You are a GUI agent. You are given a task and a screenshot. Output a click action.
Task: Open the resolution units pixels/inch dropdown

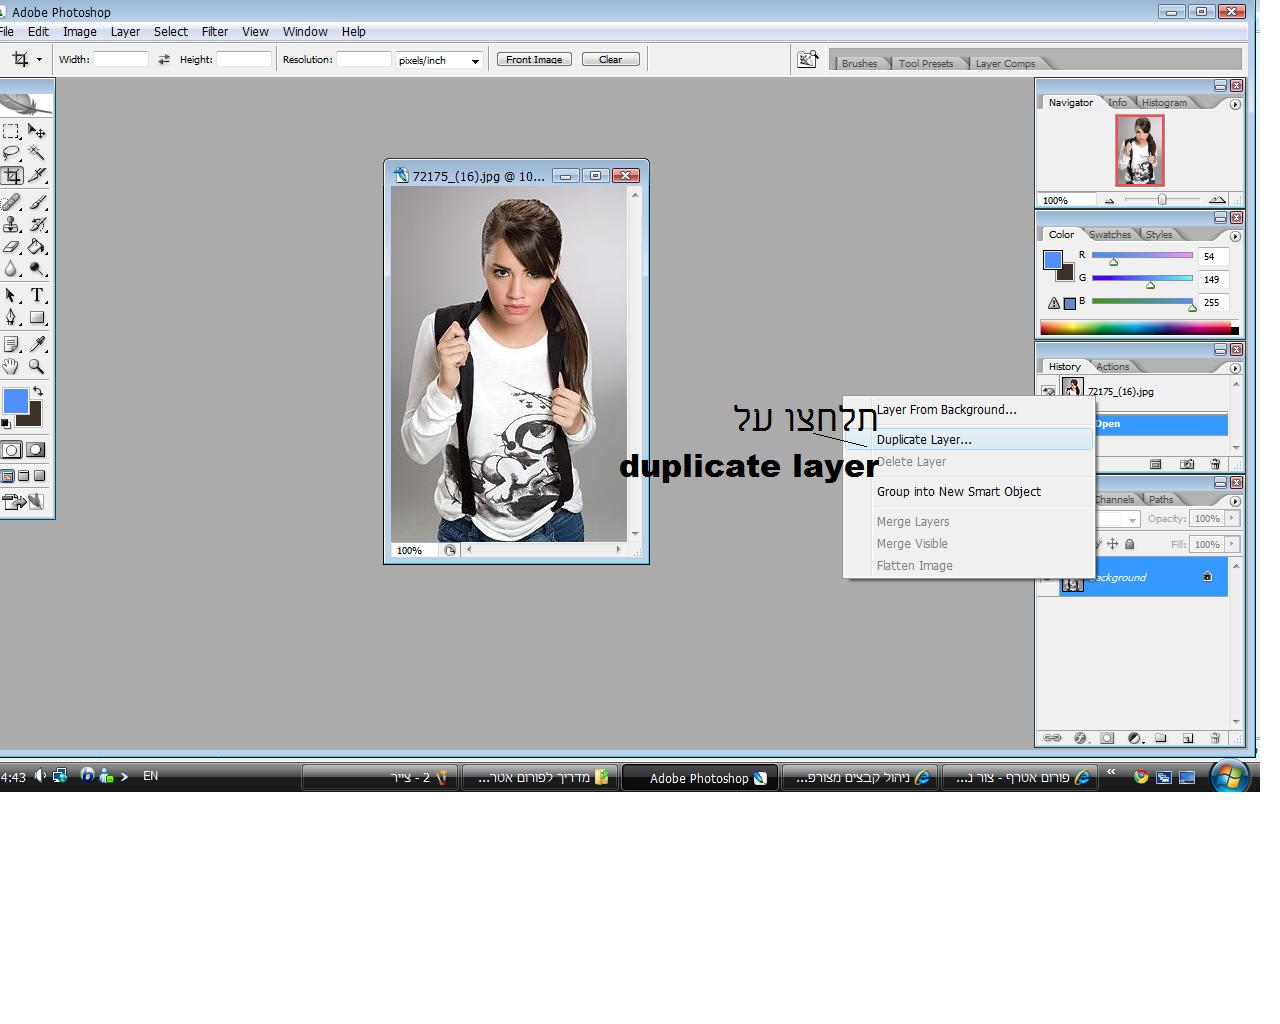click(x=440, y=60)
